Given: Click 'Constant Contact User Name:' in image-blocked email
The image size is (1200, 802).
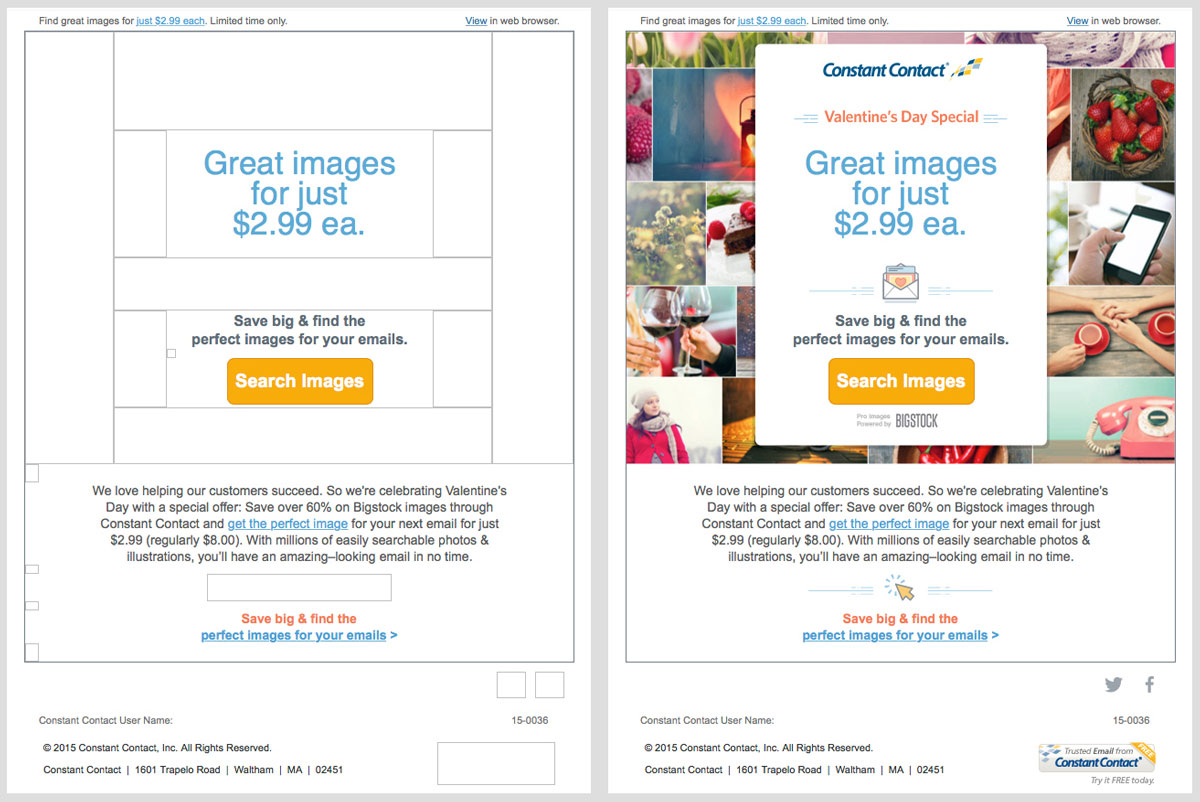Looking at the screenshot, I should point(106,721).
